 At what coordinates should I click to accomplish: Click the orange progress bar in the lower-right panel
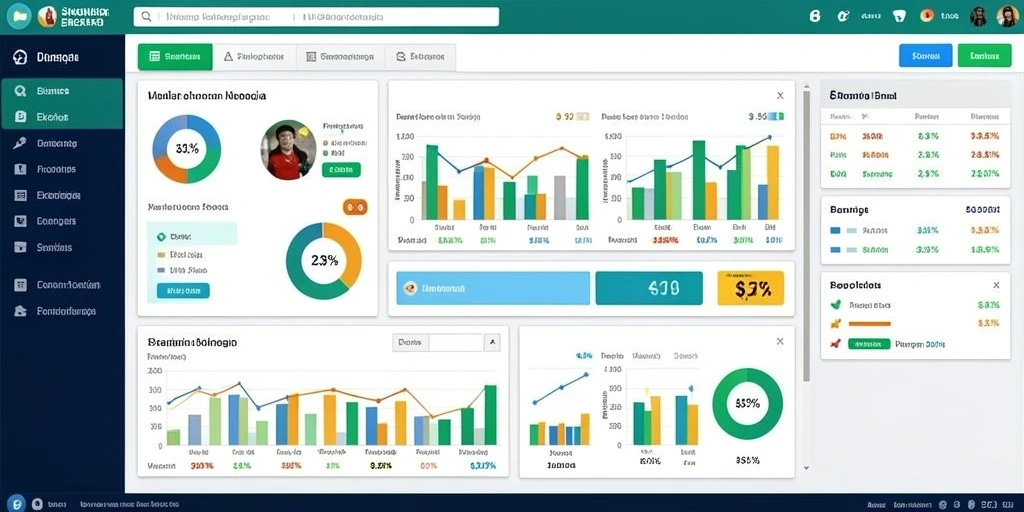click(869, 323)
